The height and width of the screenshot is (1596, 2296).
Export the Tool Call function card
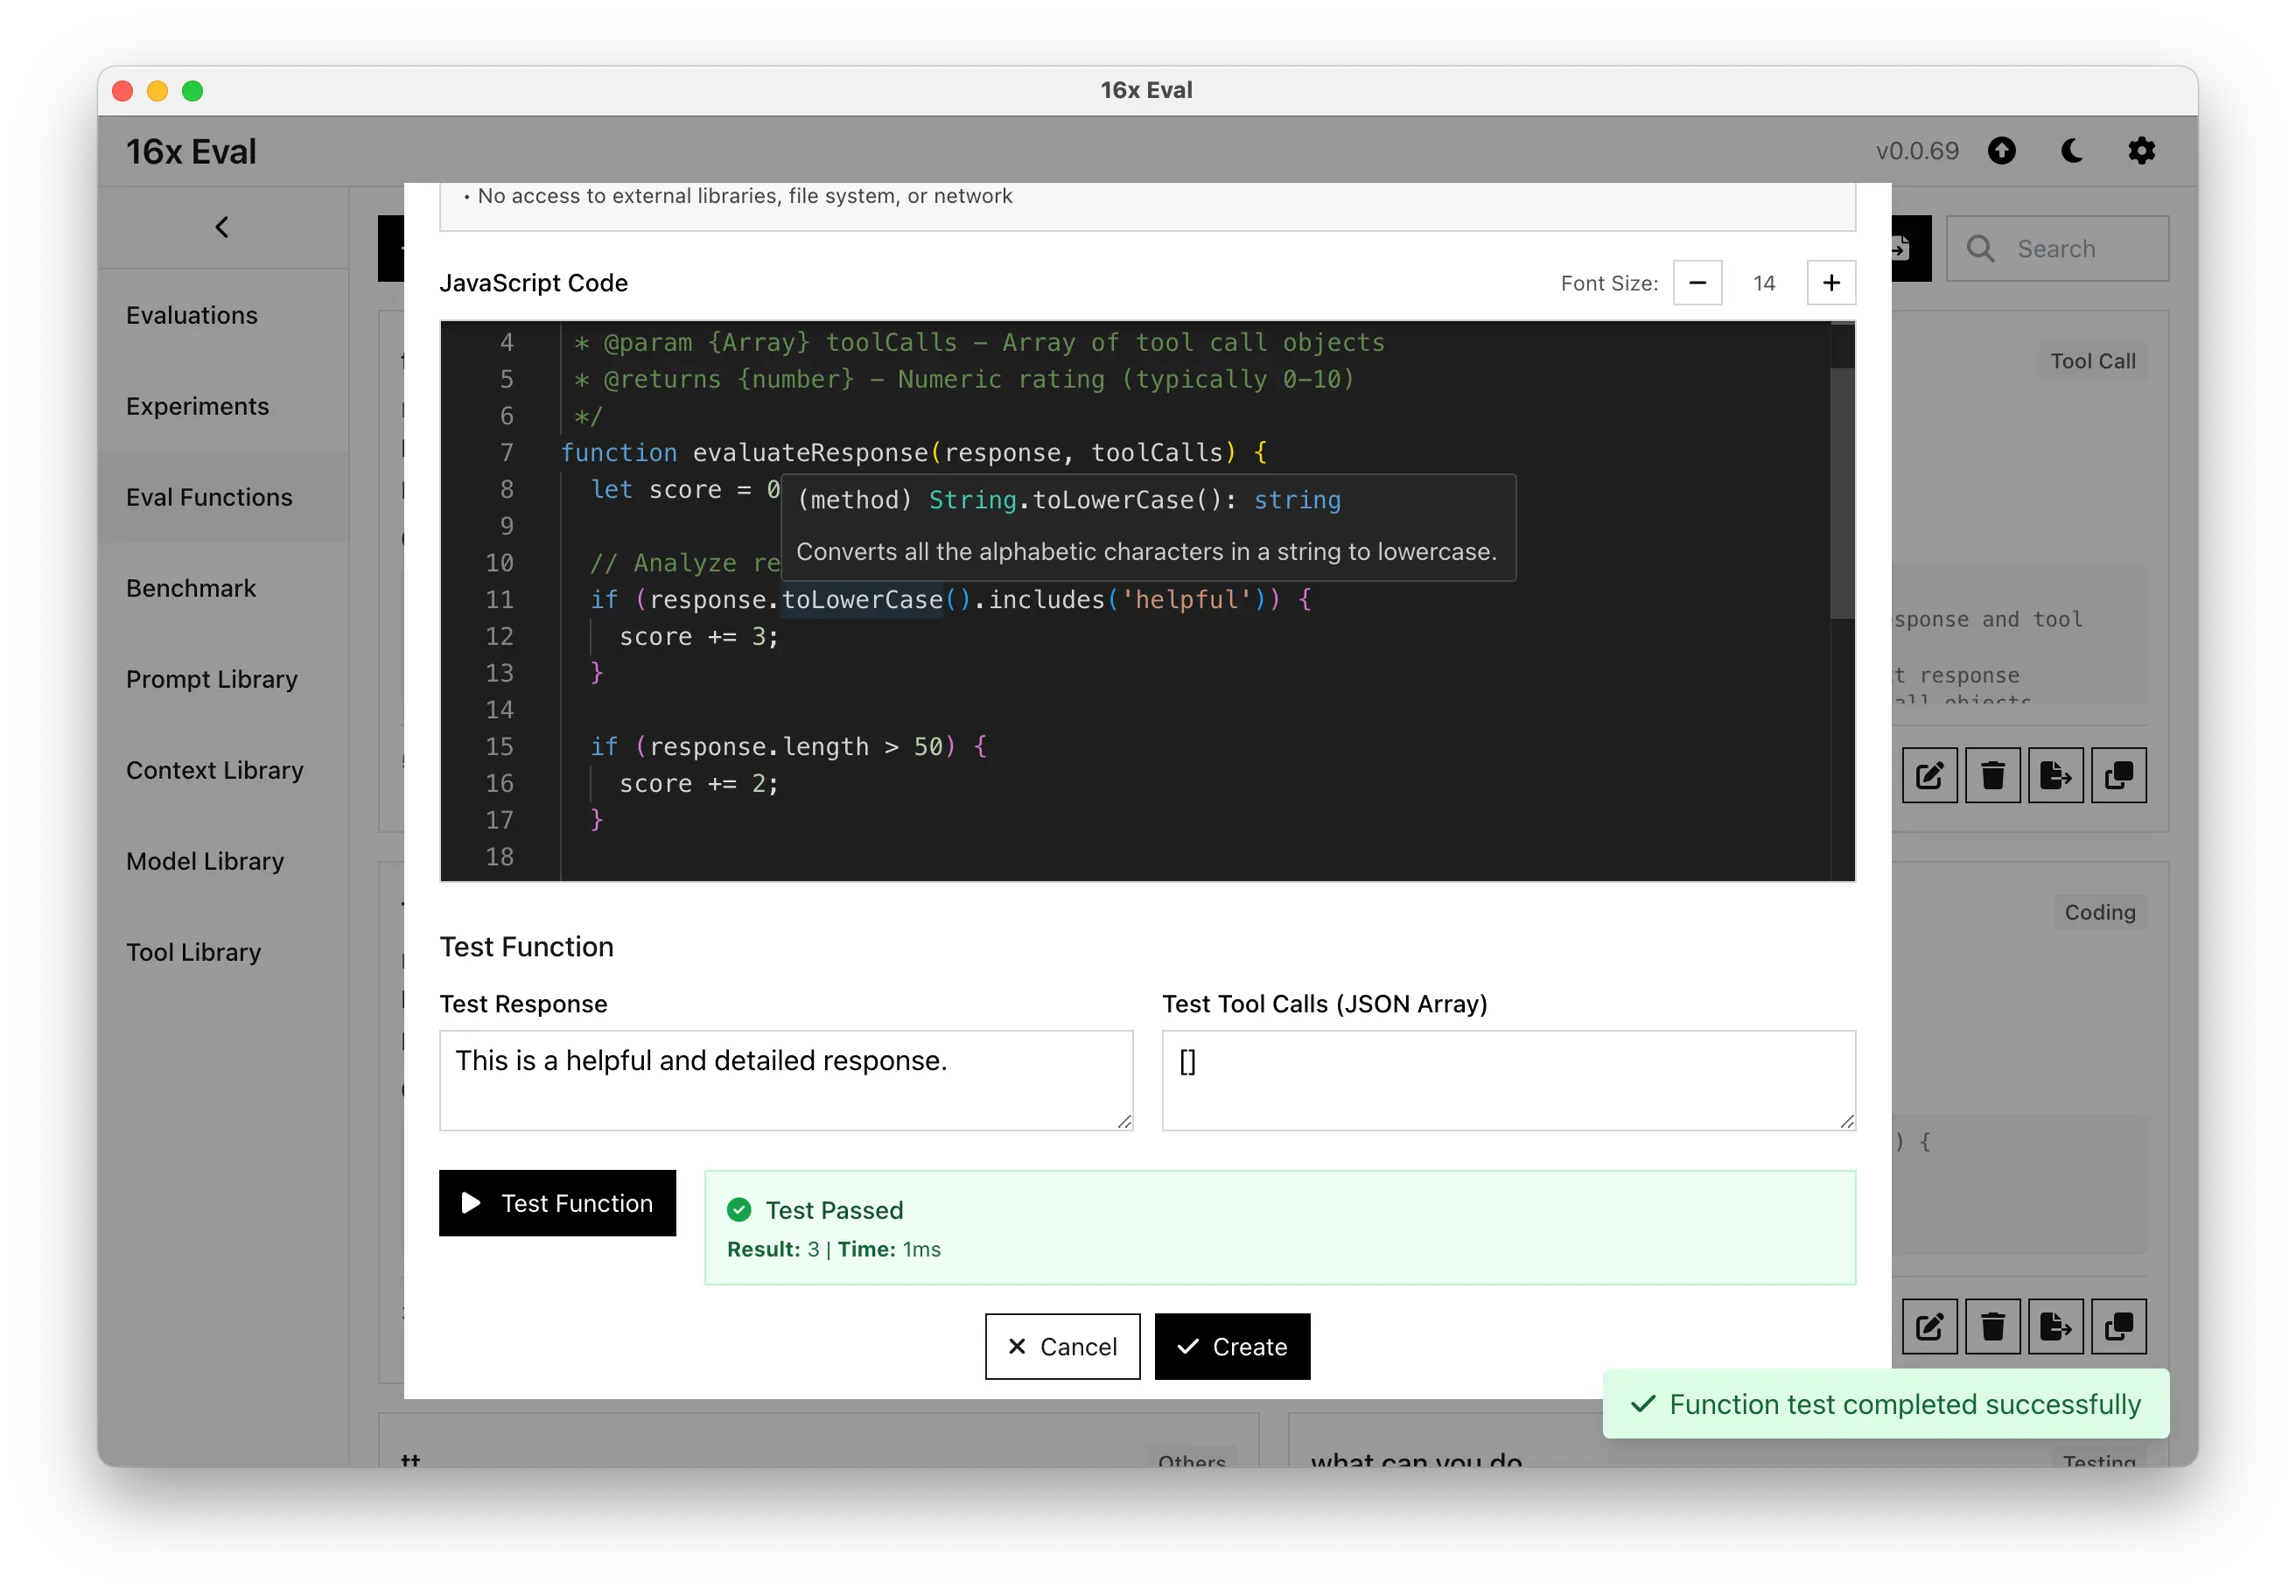point(2055,775)
